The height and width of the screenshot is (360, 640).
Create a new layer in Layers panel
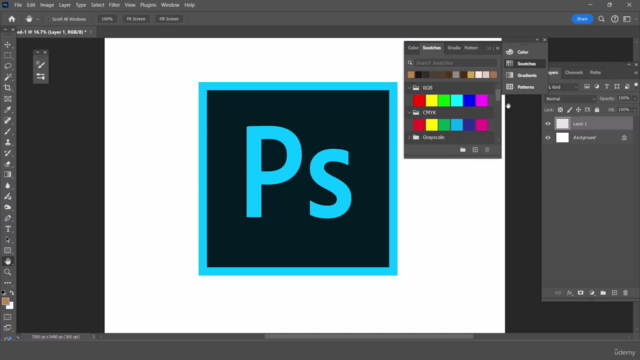pyautogui.click(x=614, y=293)
